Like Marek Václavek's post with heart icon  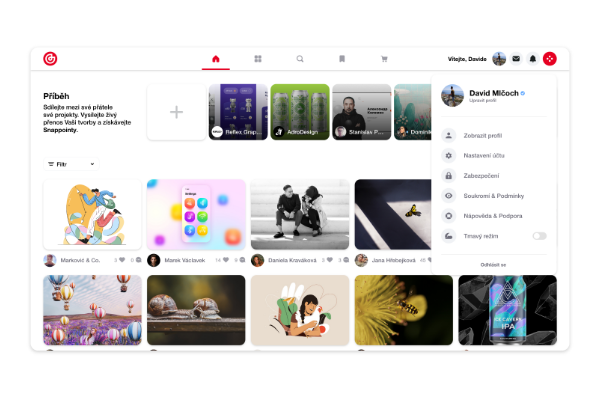(225, 260)
